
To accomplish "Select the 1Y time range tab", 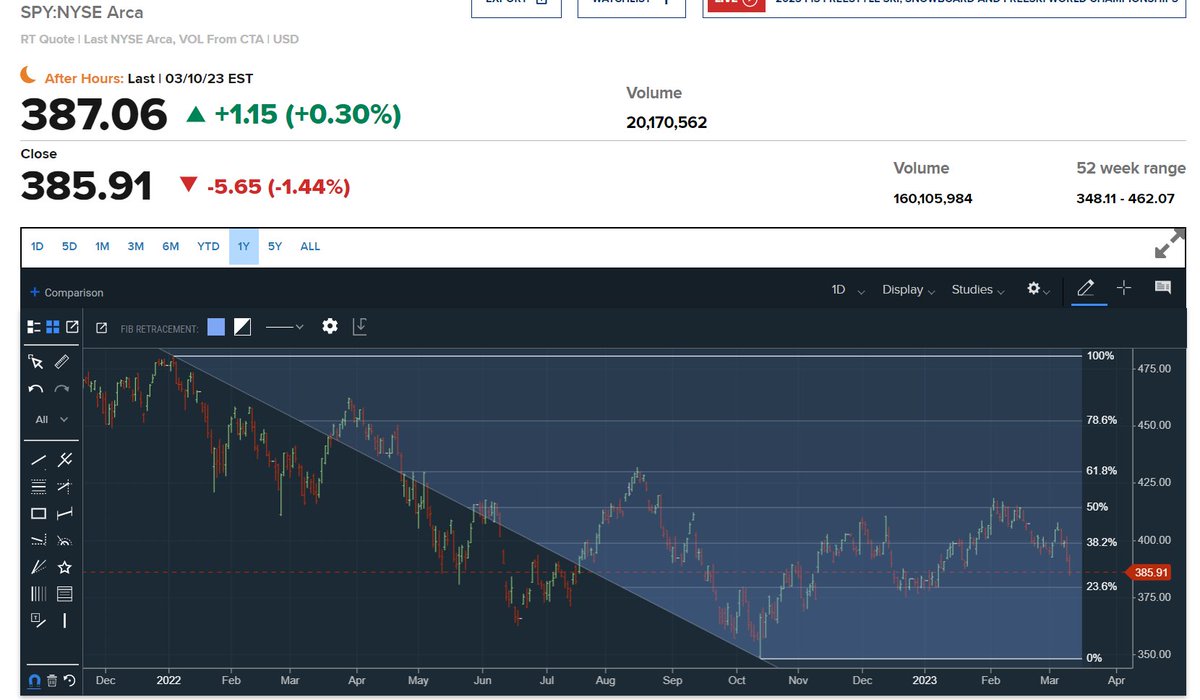I will pos(244,246).
